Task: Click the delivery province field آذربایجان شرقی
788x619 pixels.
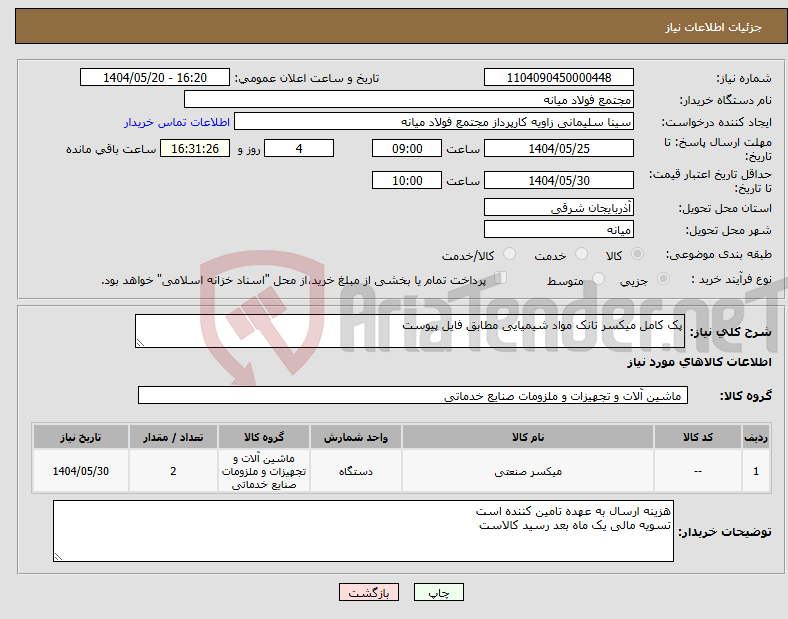Action: click(x=558, y=207)
